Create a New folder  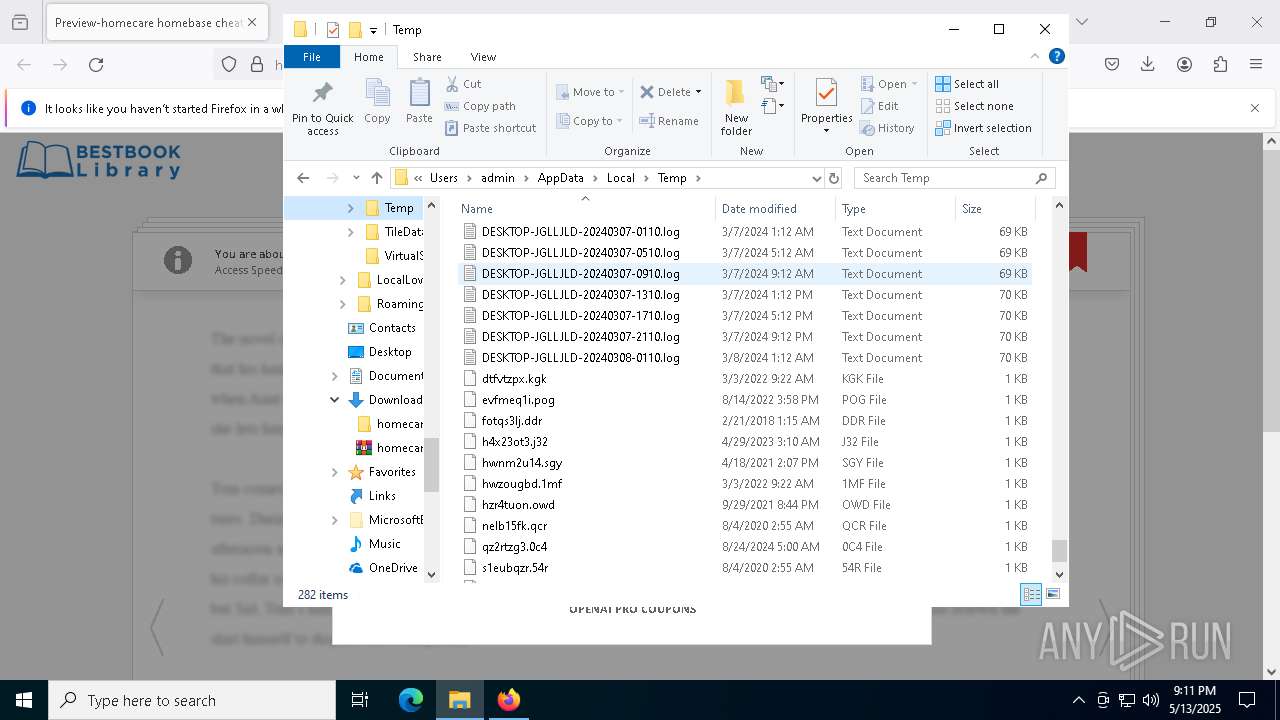click(x=736, y=107)
